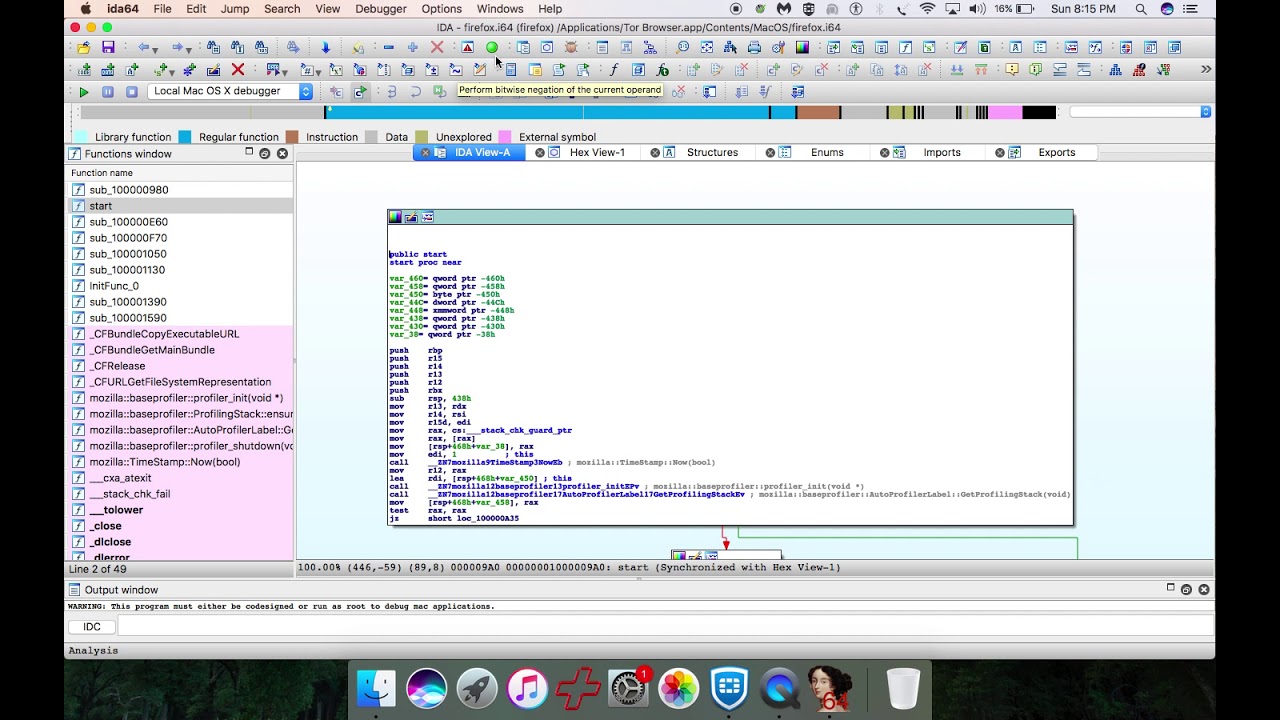This screenshot has height=720, width=1280.
Task: Select the start function in list
Action: coord(180,205)
